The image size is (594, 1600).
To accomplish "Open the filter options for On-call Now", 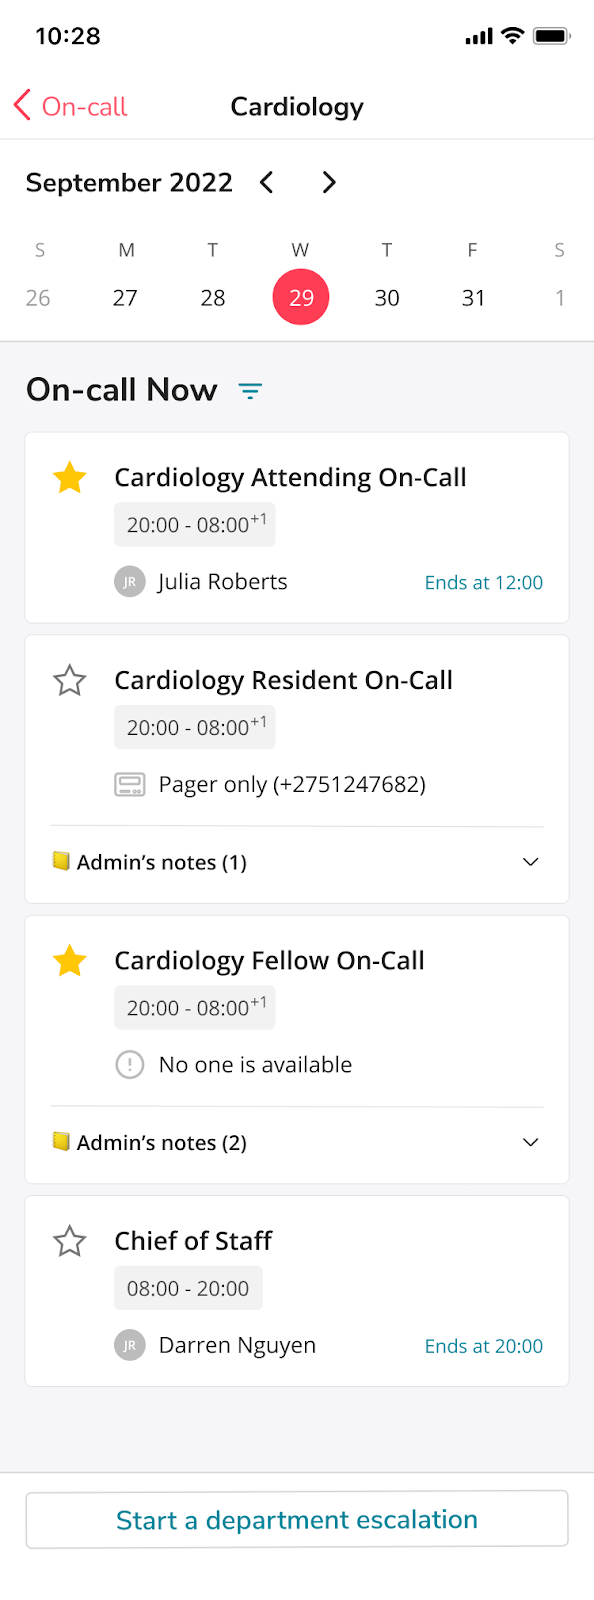I will 250,391.
